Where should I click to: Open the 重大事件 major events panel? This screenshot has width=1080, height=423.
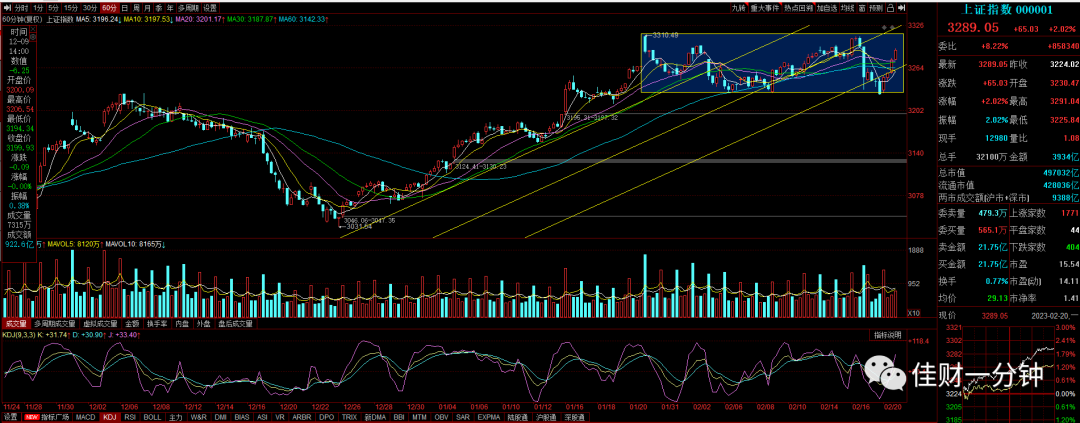pos(765,8)
